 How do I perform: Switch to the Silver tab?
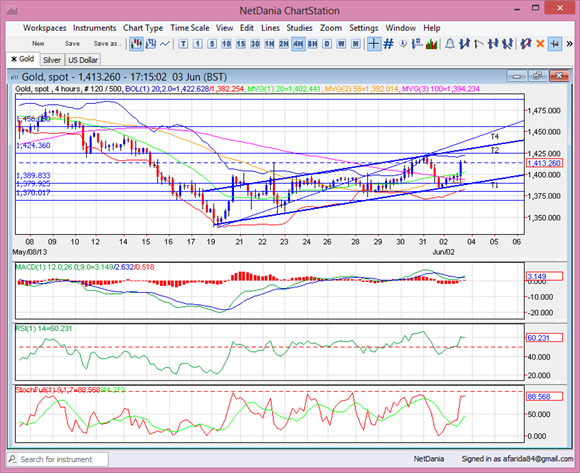click(52, 60)
